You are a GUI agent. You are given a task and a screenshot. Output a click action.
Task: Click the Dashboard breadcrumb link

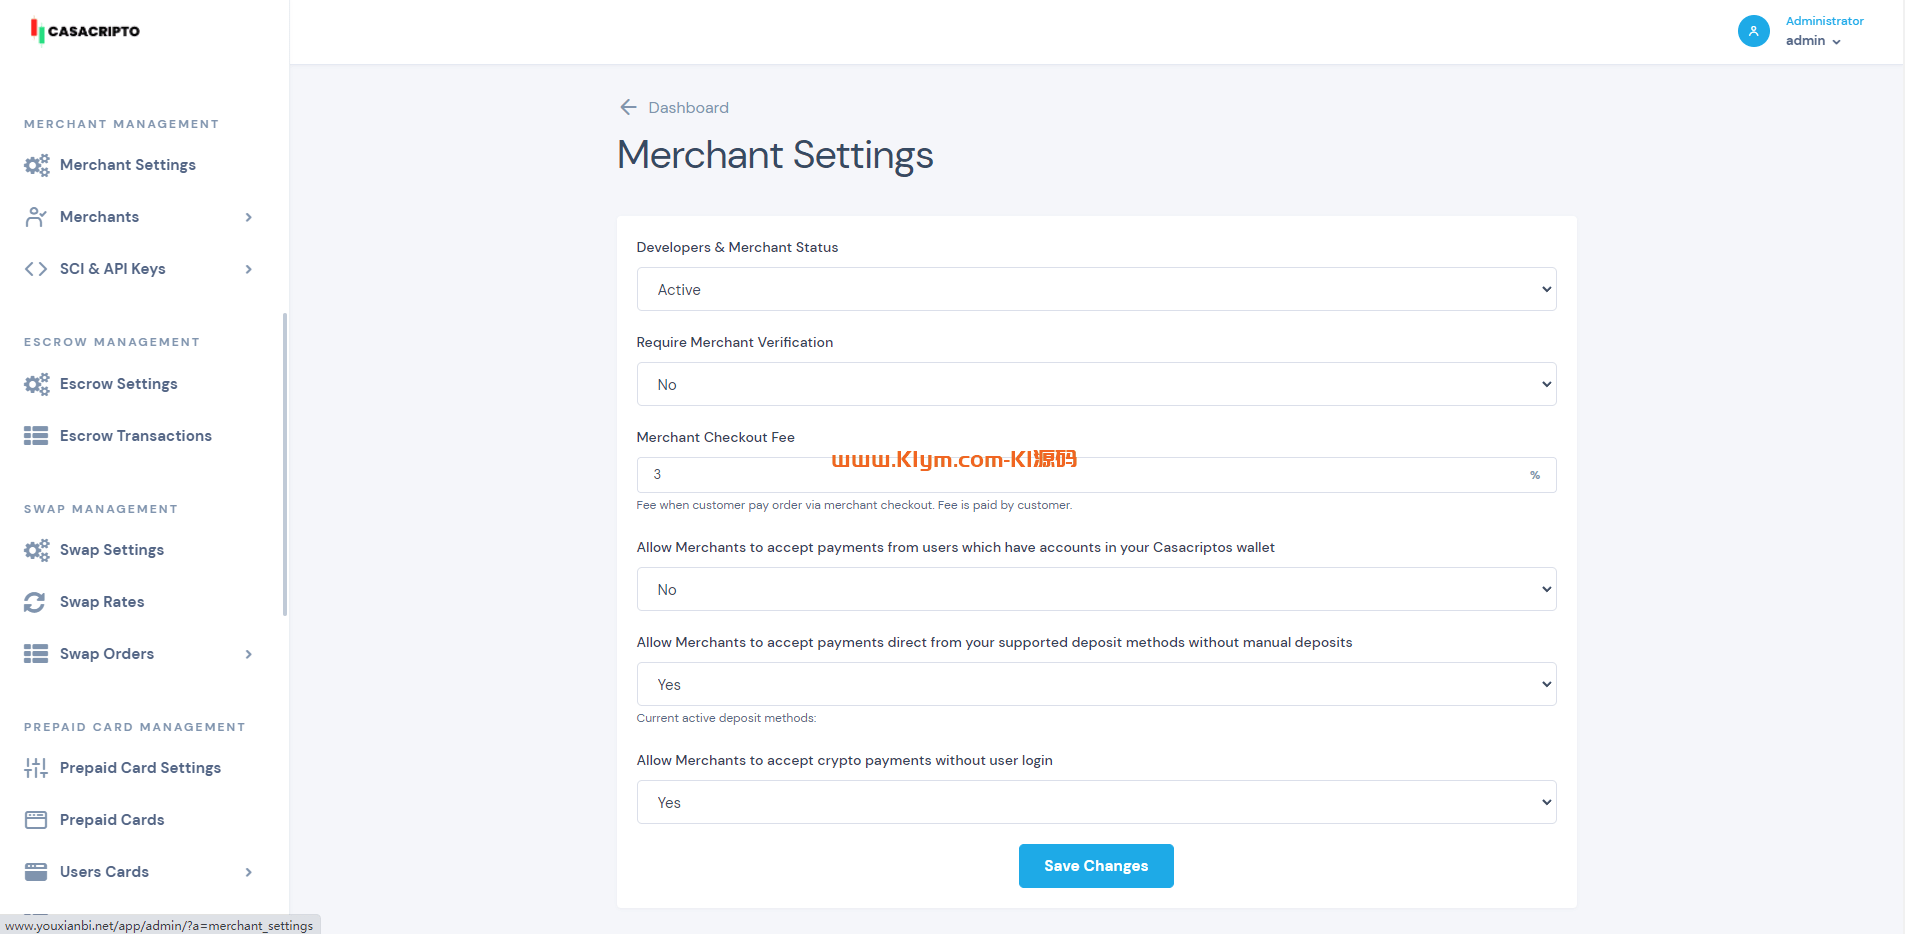[x=688, y=107]
